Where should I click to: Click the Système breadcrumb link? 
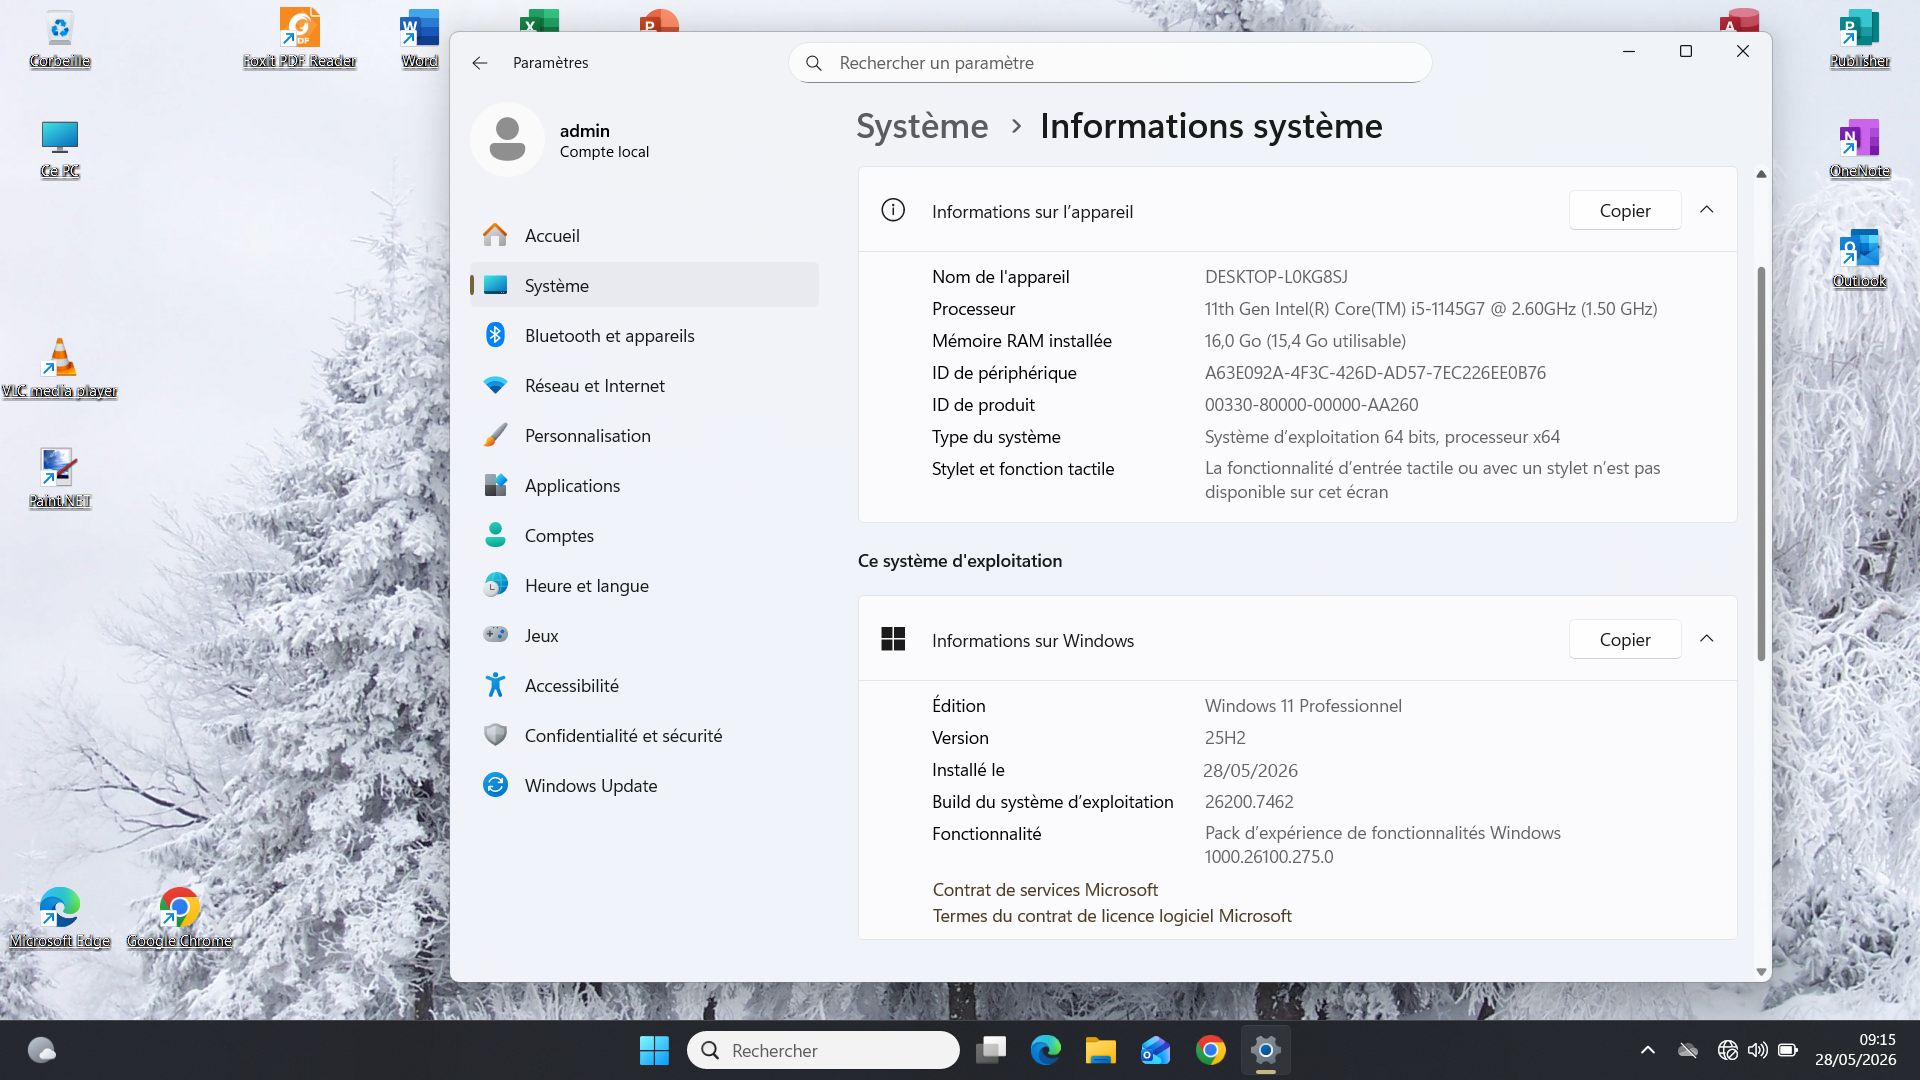tap(922, 126)
